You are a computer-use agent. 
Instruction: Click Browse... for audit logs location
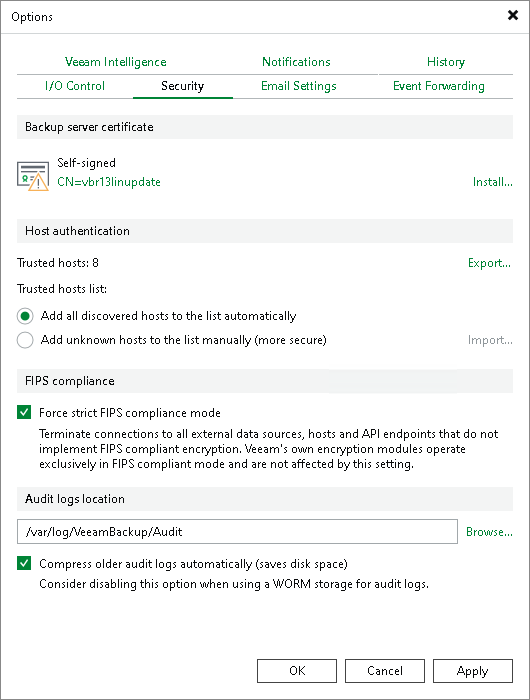pos(489,532)
